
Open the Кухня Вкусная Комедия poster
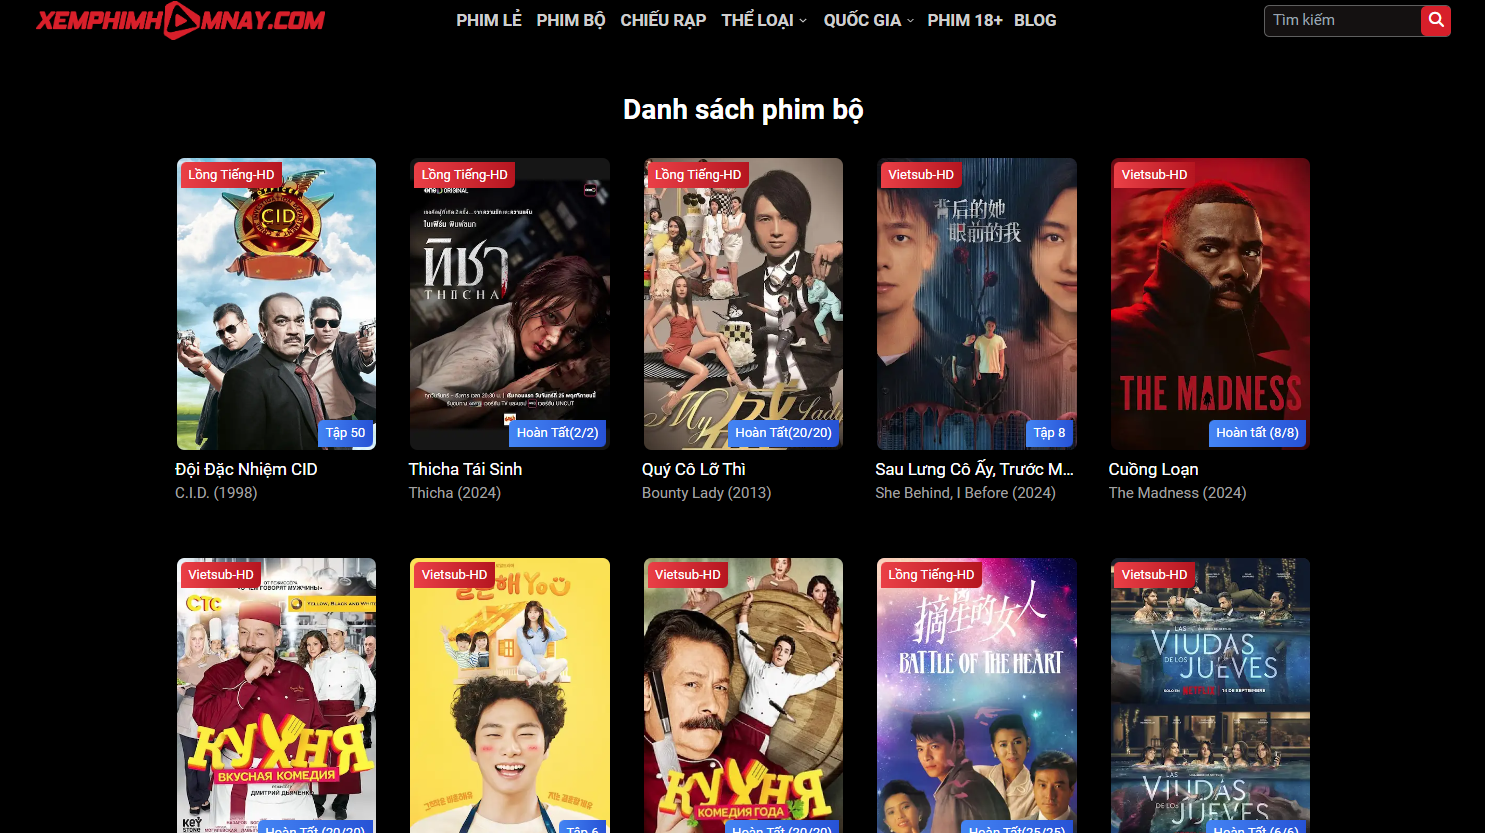[277, 696]
